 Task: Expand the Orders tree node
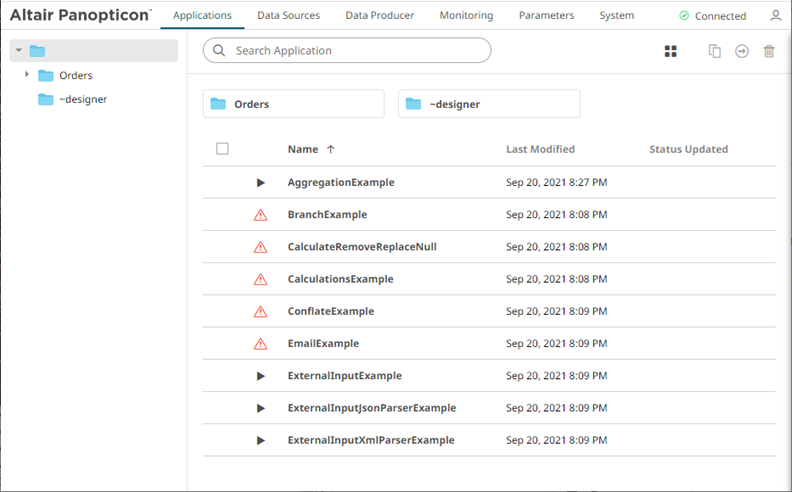point(27,75)
